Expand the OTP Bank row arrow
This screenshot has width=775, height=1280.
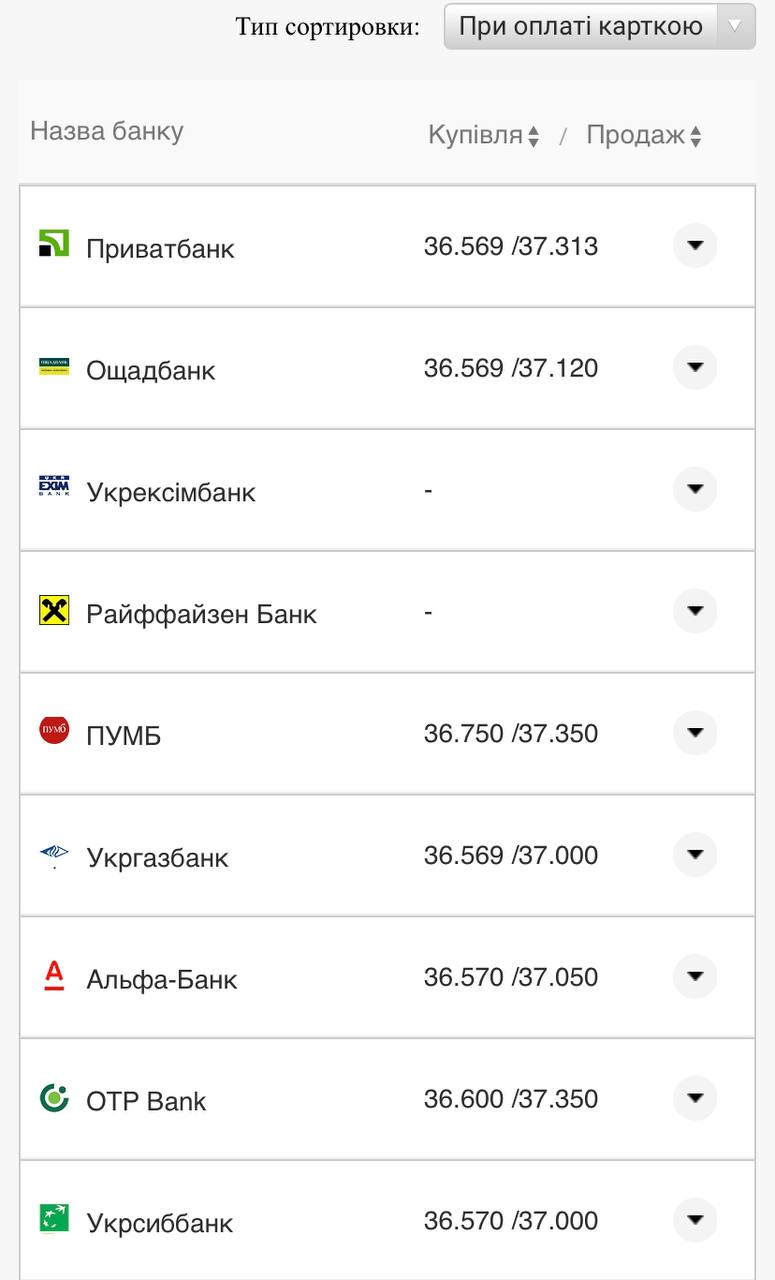click(x=695, y=1098)
